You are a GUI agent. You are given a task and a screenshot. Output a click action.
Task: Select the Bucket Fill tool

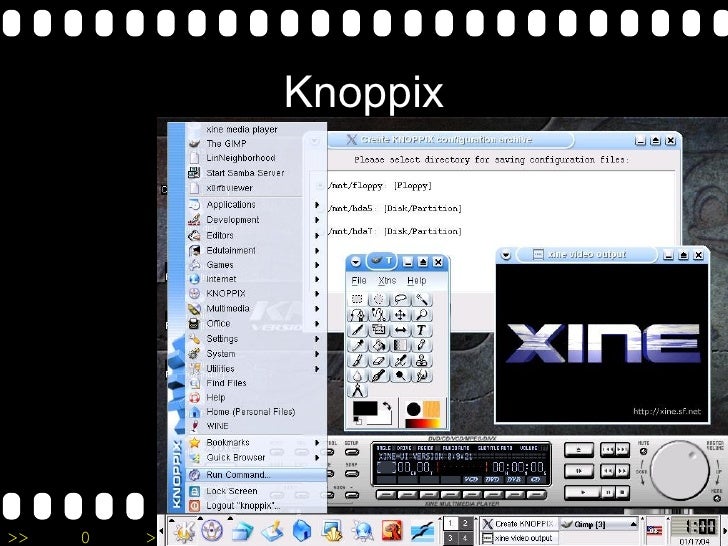coord(379,345)
